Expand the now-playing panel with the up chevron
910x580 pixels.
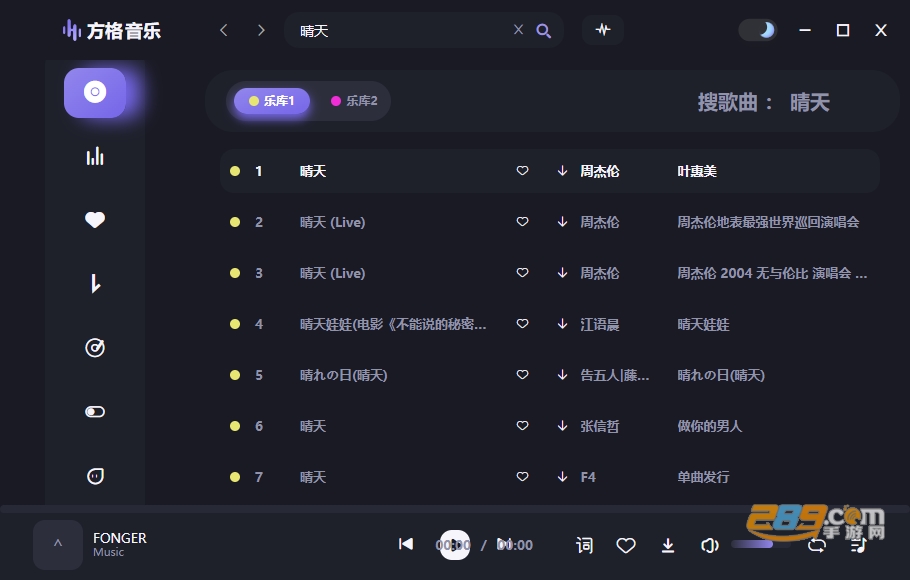(57, 545)
